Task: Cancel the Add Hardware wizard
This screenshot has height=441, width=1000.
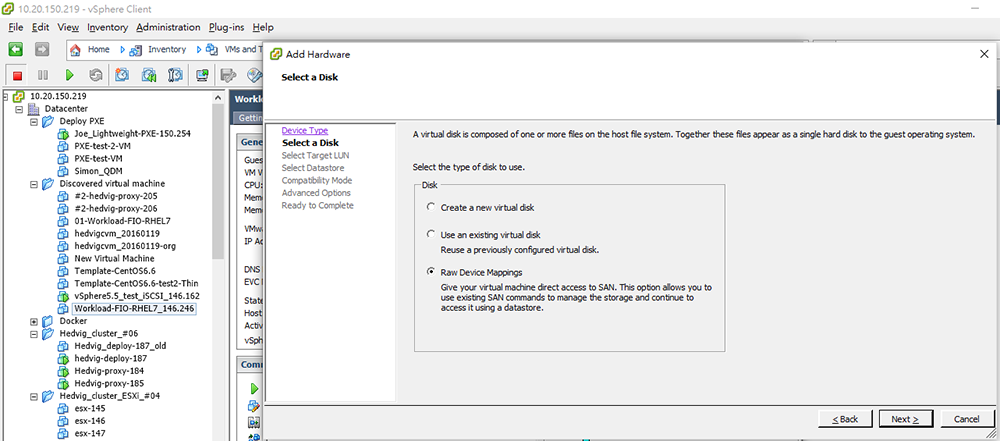Action: pyautogui.click(x=967, y=419)
